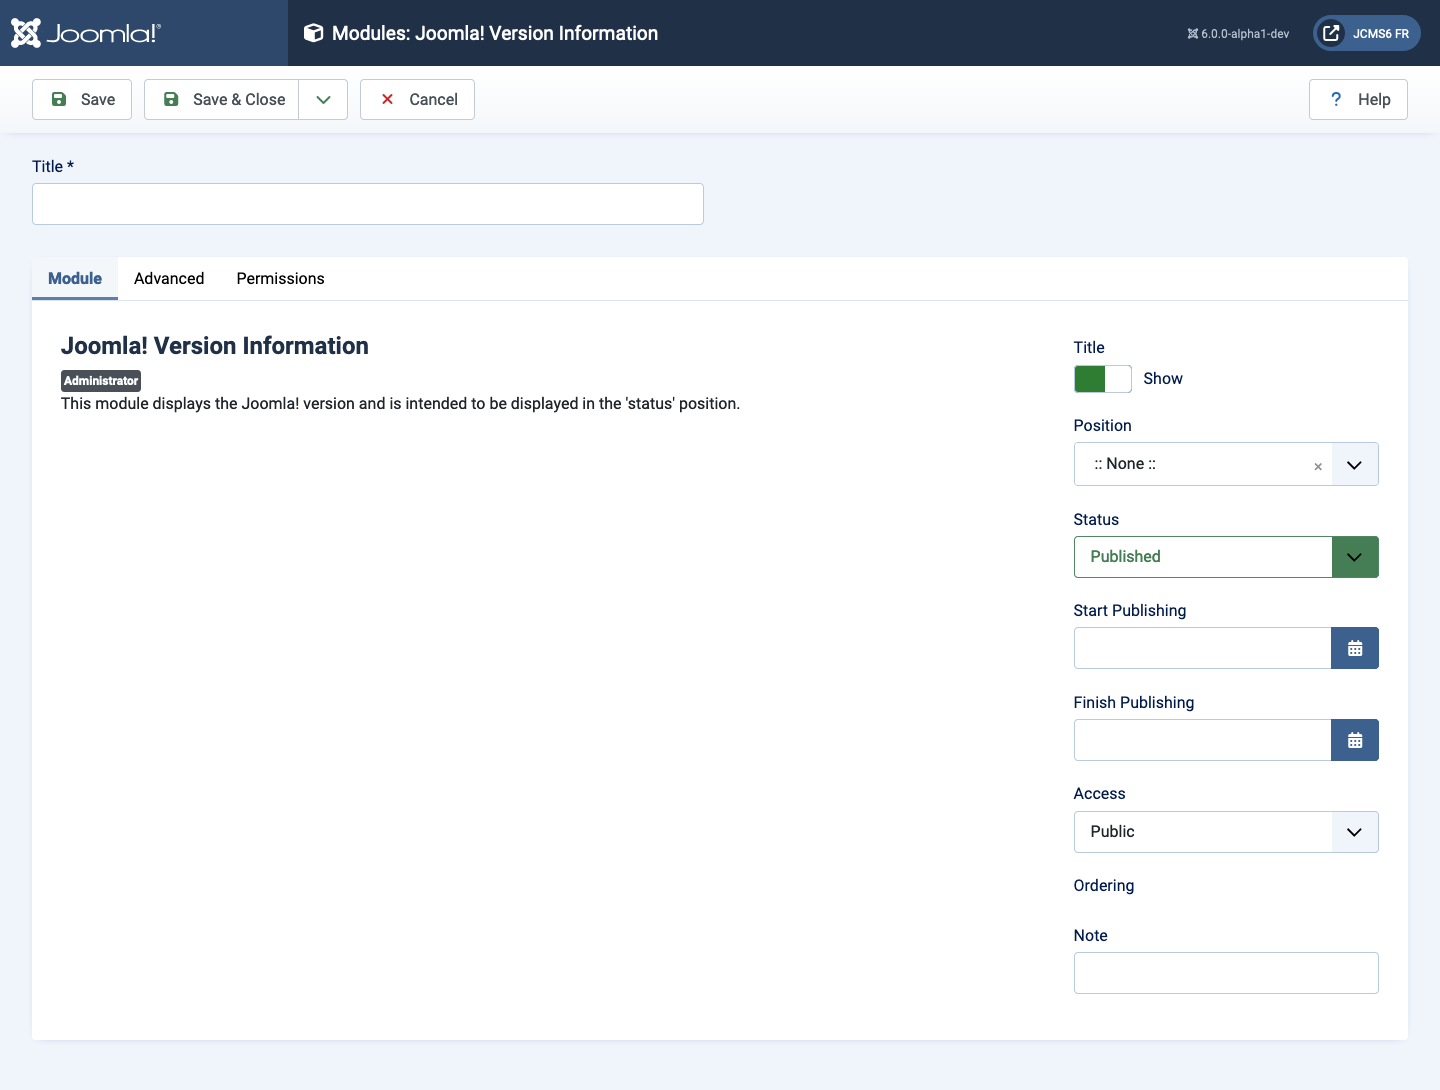Toggle the Title Show switch

tap(1102, 379)
